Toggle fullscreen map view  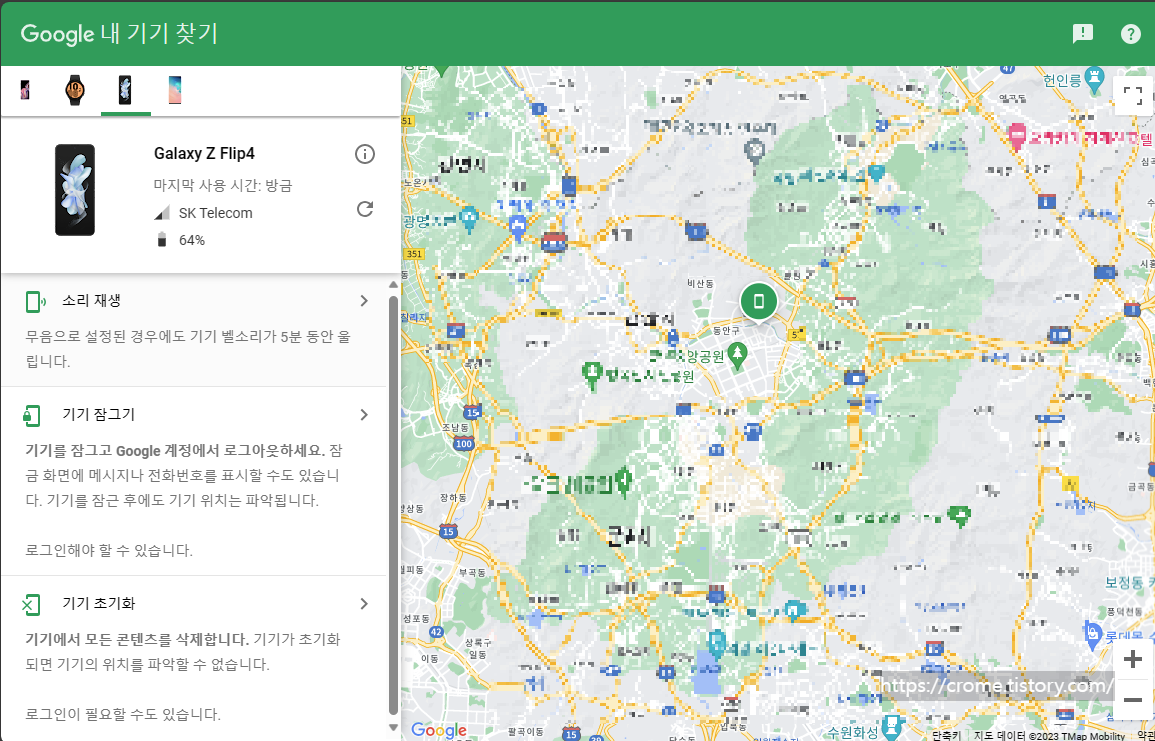point(1133,96)
